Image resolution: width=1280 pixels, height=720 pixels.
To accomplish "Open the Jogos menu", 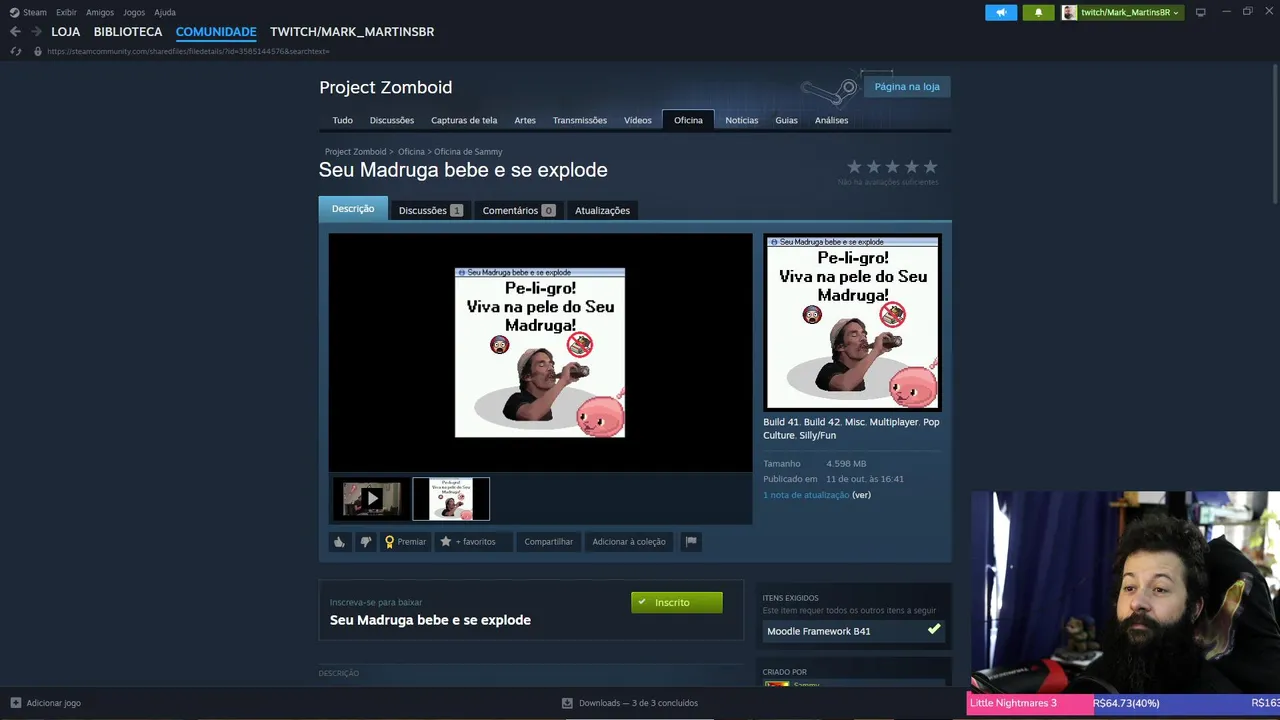I will (x=134, y=12).
